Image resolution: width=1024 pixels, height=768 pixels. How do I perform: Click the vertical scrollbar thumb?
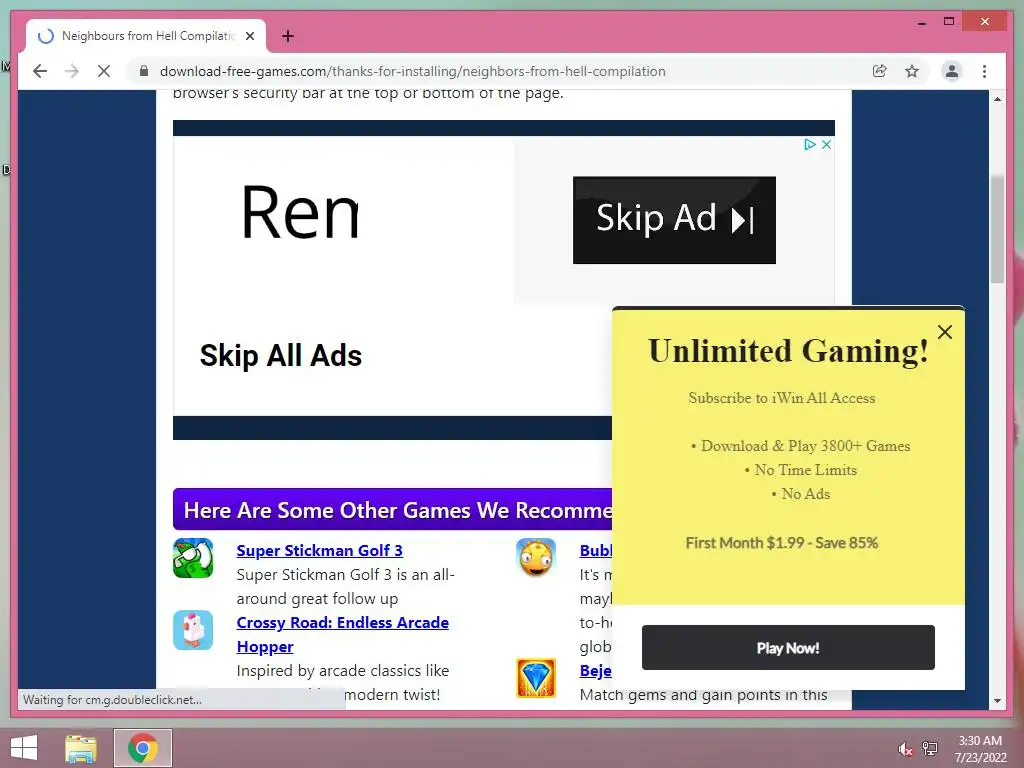click(x=997, y=229)
